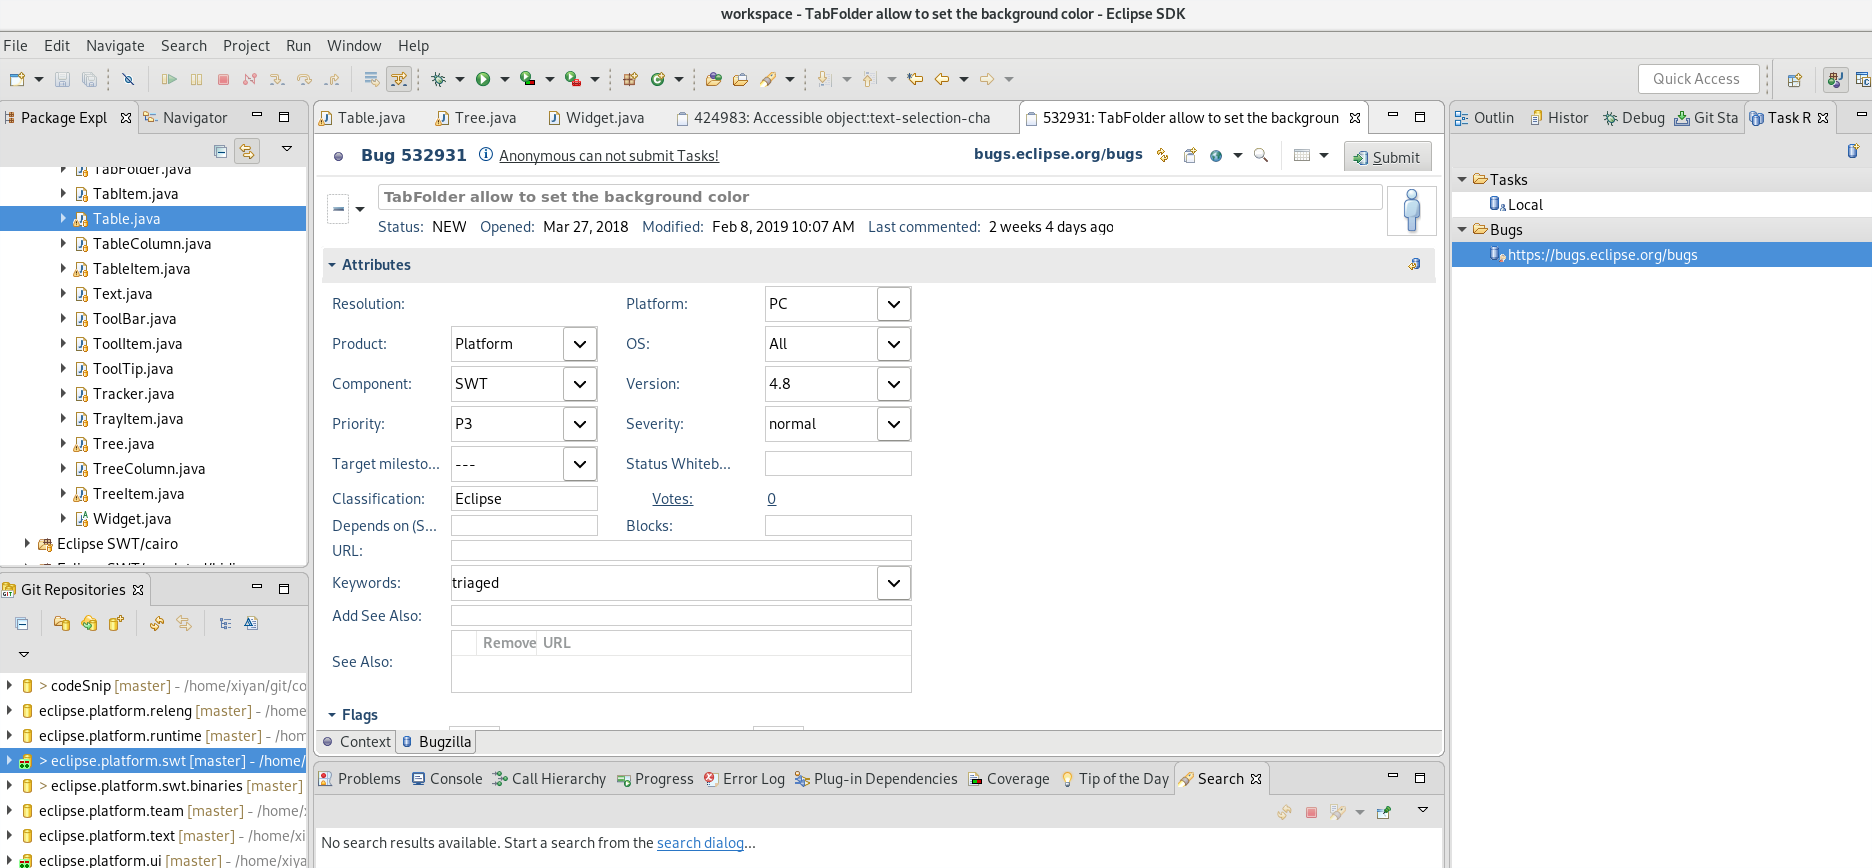This screenshot has height=868, width=1872.
Task: Click the Back navigation arrow icon
Action: [x=942, y=79]
